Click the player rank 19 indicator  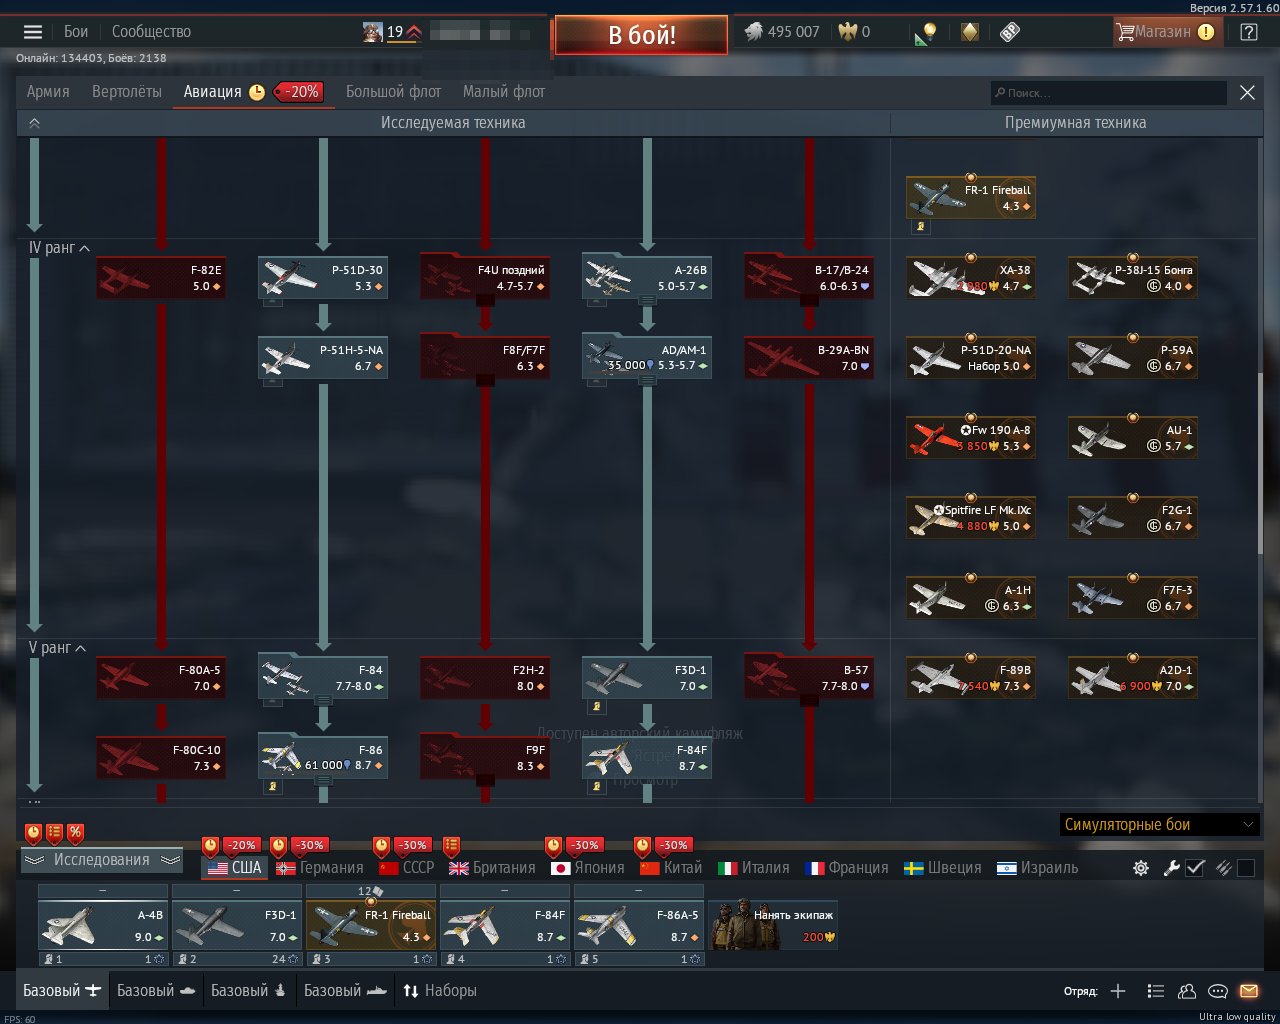click(395, 32)
